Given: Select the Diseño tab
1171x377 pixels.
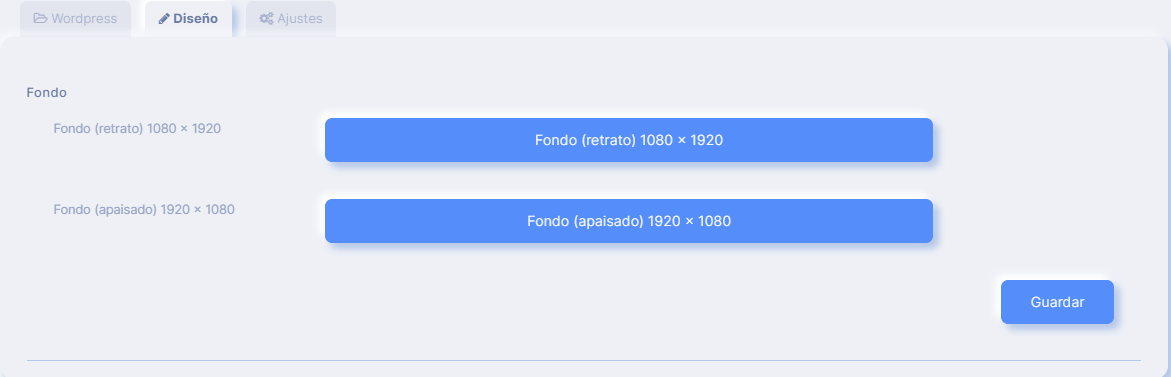Looking at the screenshot, I should pyautogui.click(x=188, y=19).
